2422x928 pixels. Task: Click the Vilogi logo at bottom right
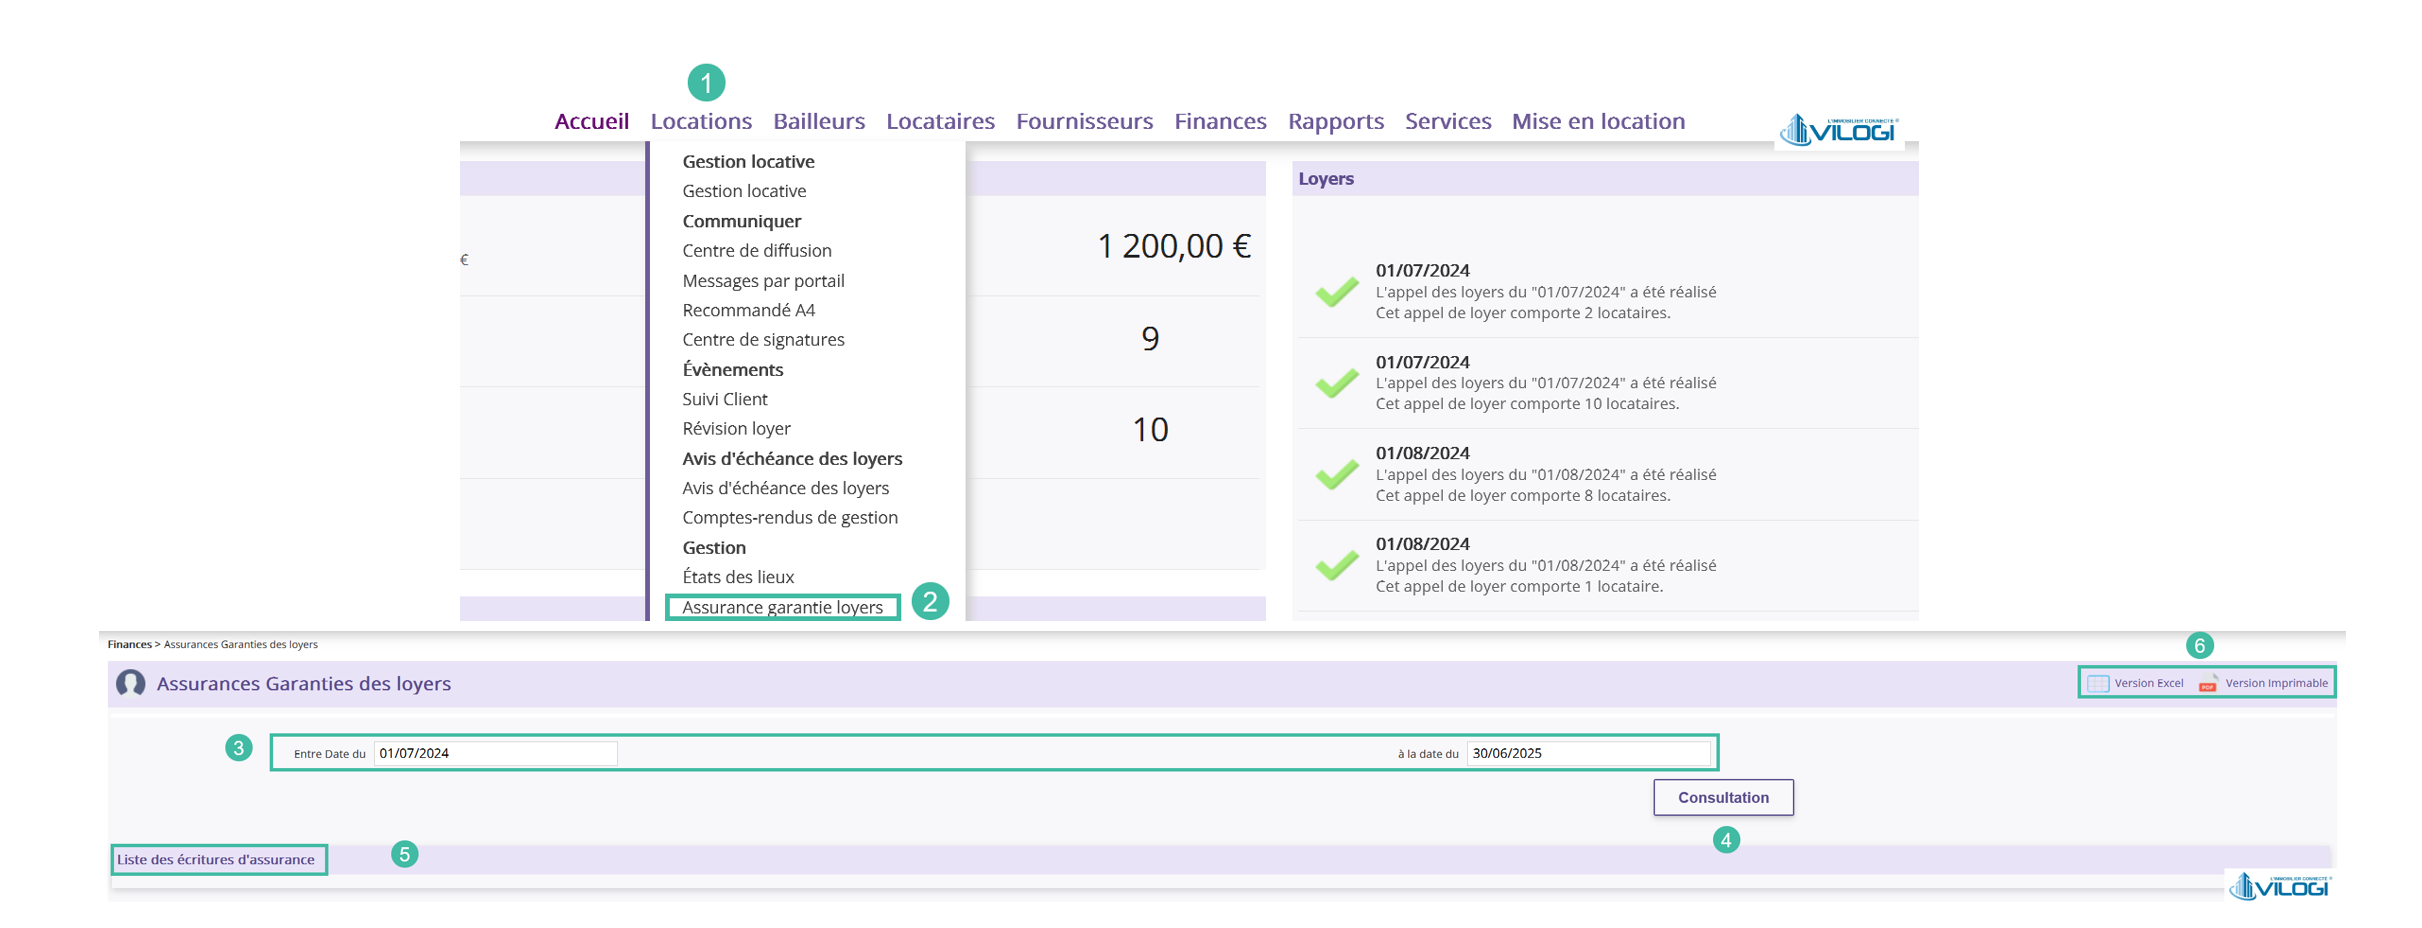point(2278,886)
